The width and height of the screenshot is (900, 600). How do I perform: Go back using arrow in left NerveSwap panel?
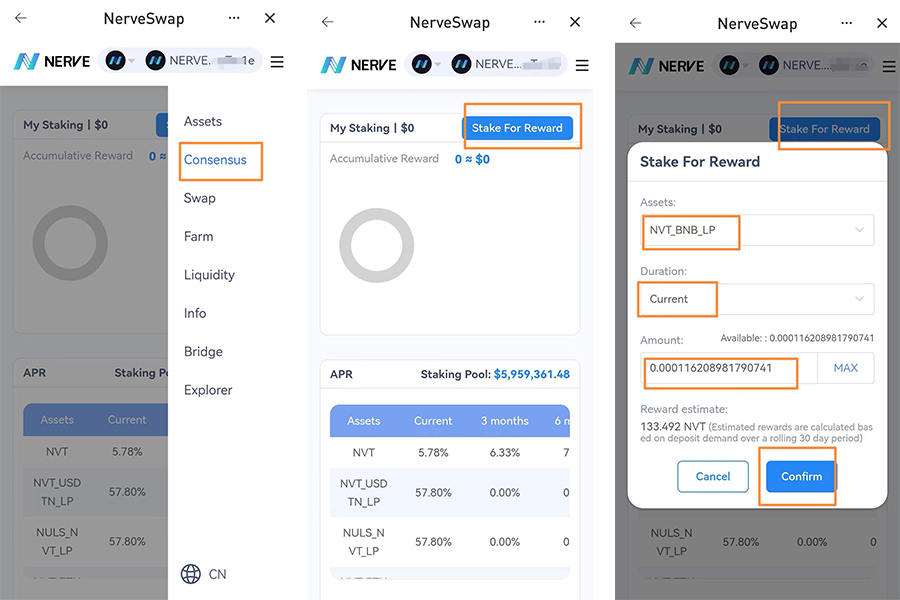click(21, 18)
